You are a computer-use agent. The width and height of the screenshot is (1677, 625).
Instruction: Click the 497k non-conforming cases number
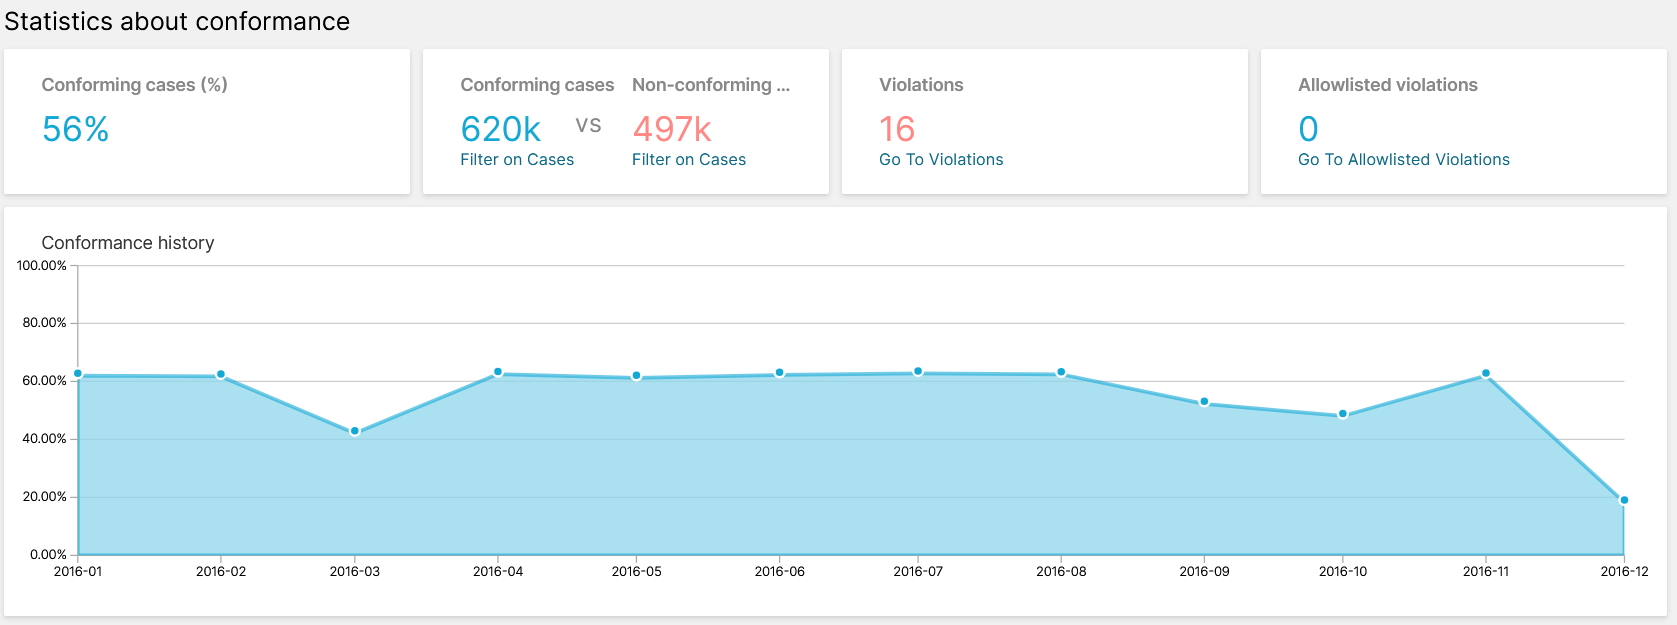pos(672,129)
